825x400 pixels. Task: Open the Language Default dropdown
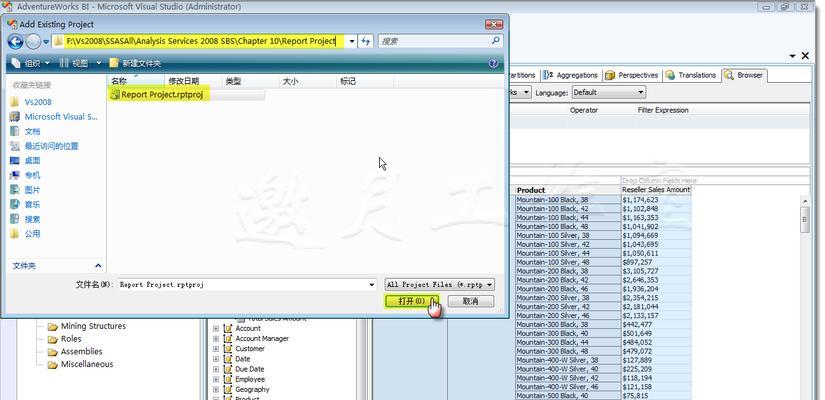608,92
